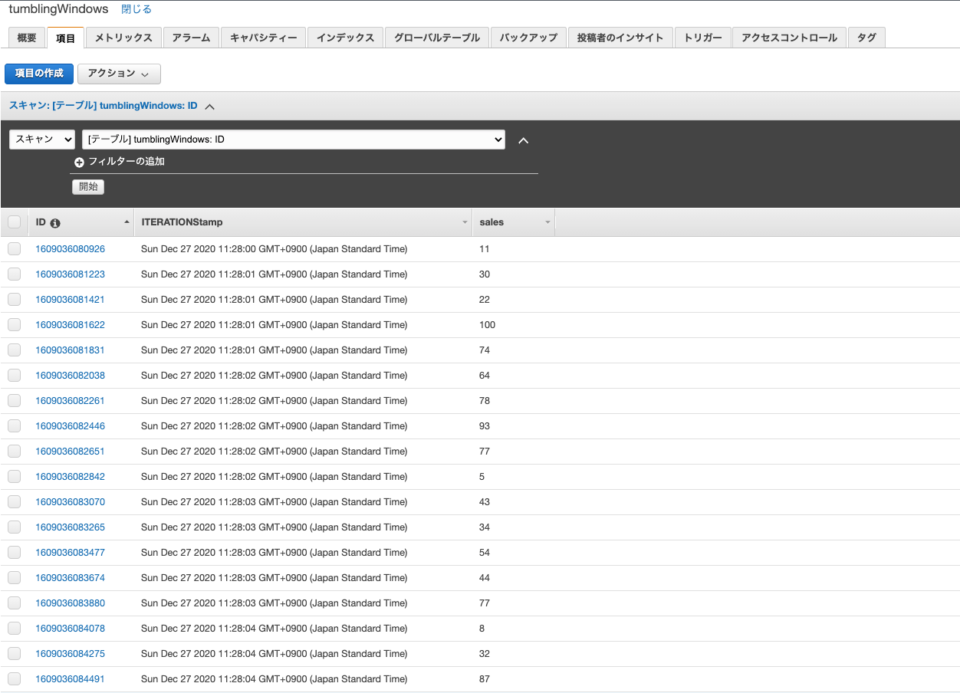Select the checkbox for item 1609036080926
960x693 pixels.
click(15, 249)
